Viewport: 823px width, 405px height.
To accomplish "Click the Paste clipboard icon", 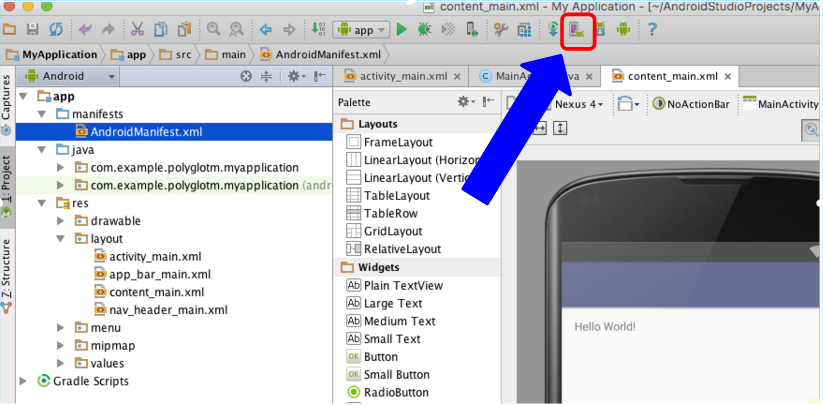I will pyautogui.click(x=184, y=29).
